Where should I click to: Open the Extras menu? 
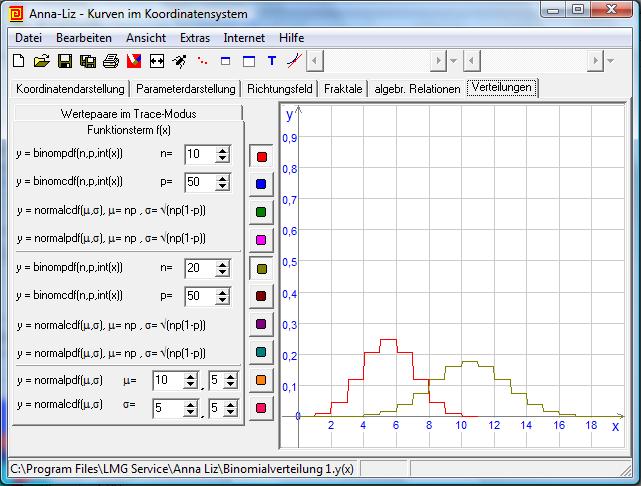[x=195, y=37]
